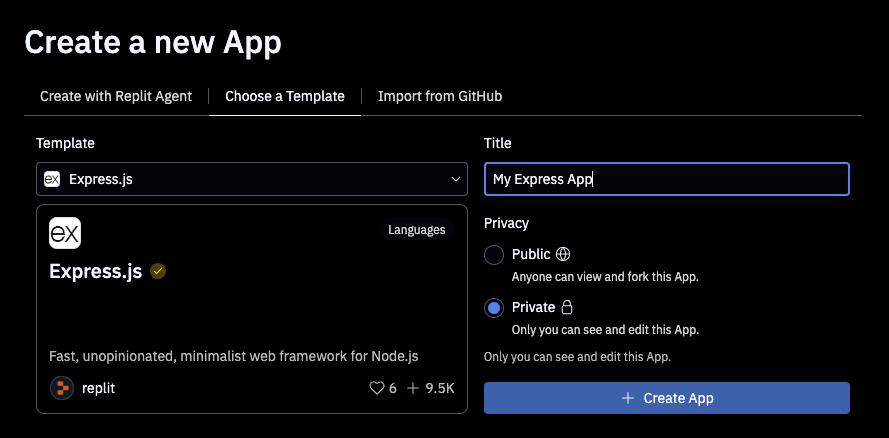Select the Public privacy radio button
This screenshot has width=889, height=438.
pos(494,255)
